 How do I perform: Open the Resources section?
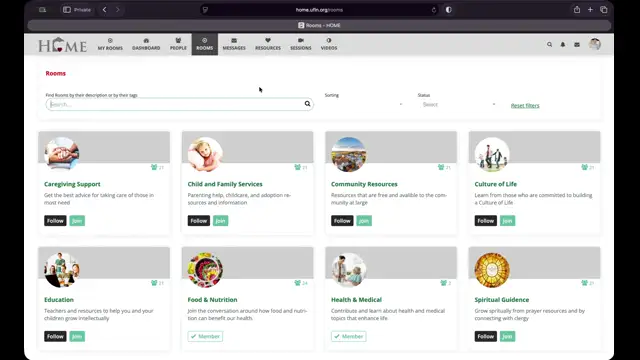point(268,44)
